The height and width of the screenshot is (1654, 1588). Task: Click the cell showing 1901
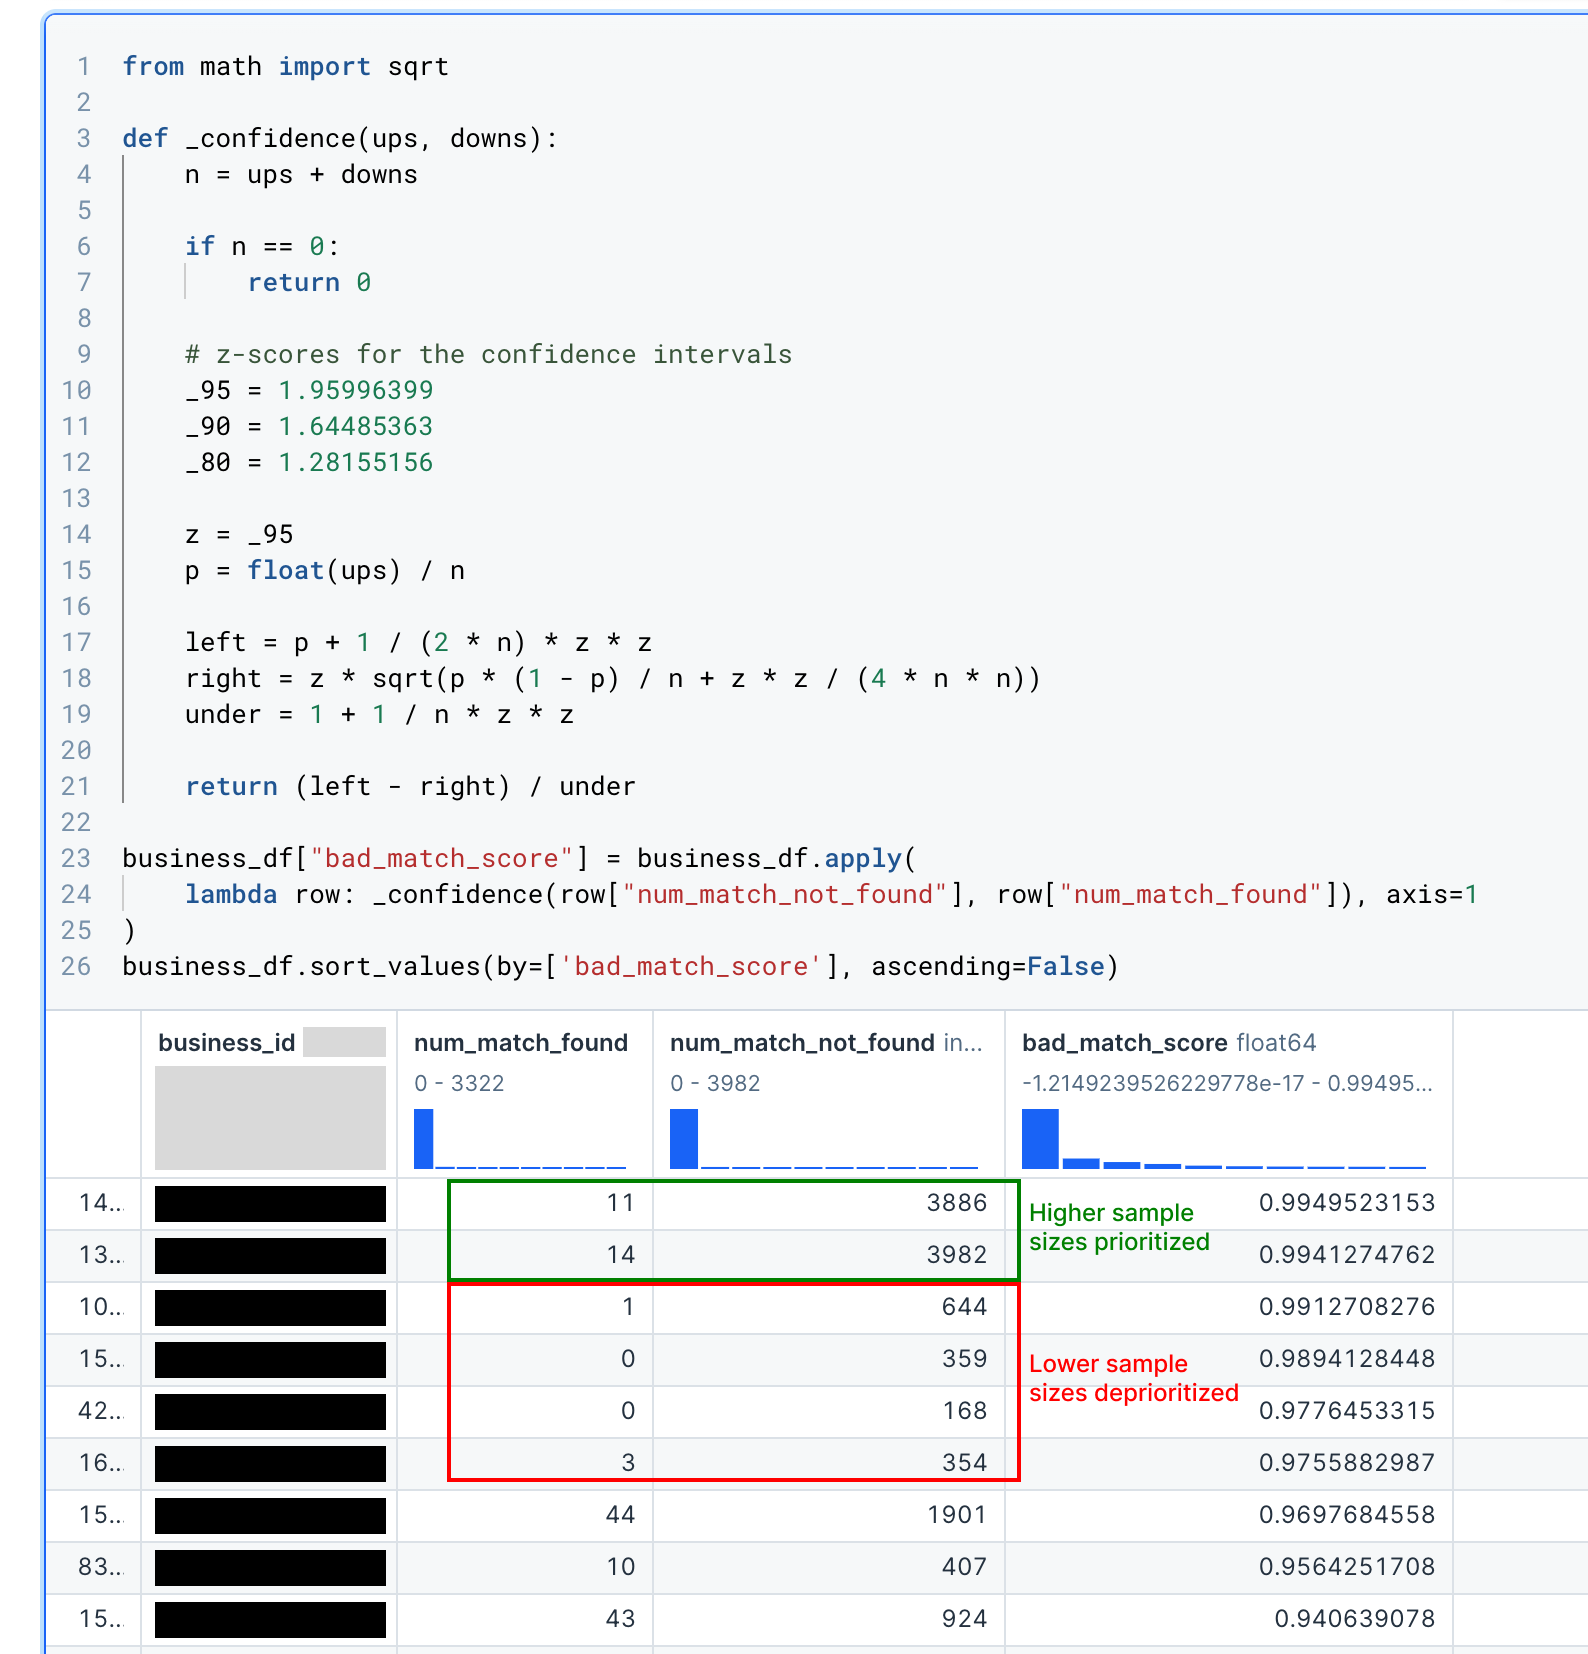coord(956,1515)
